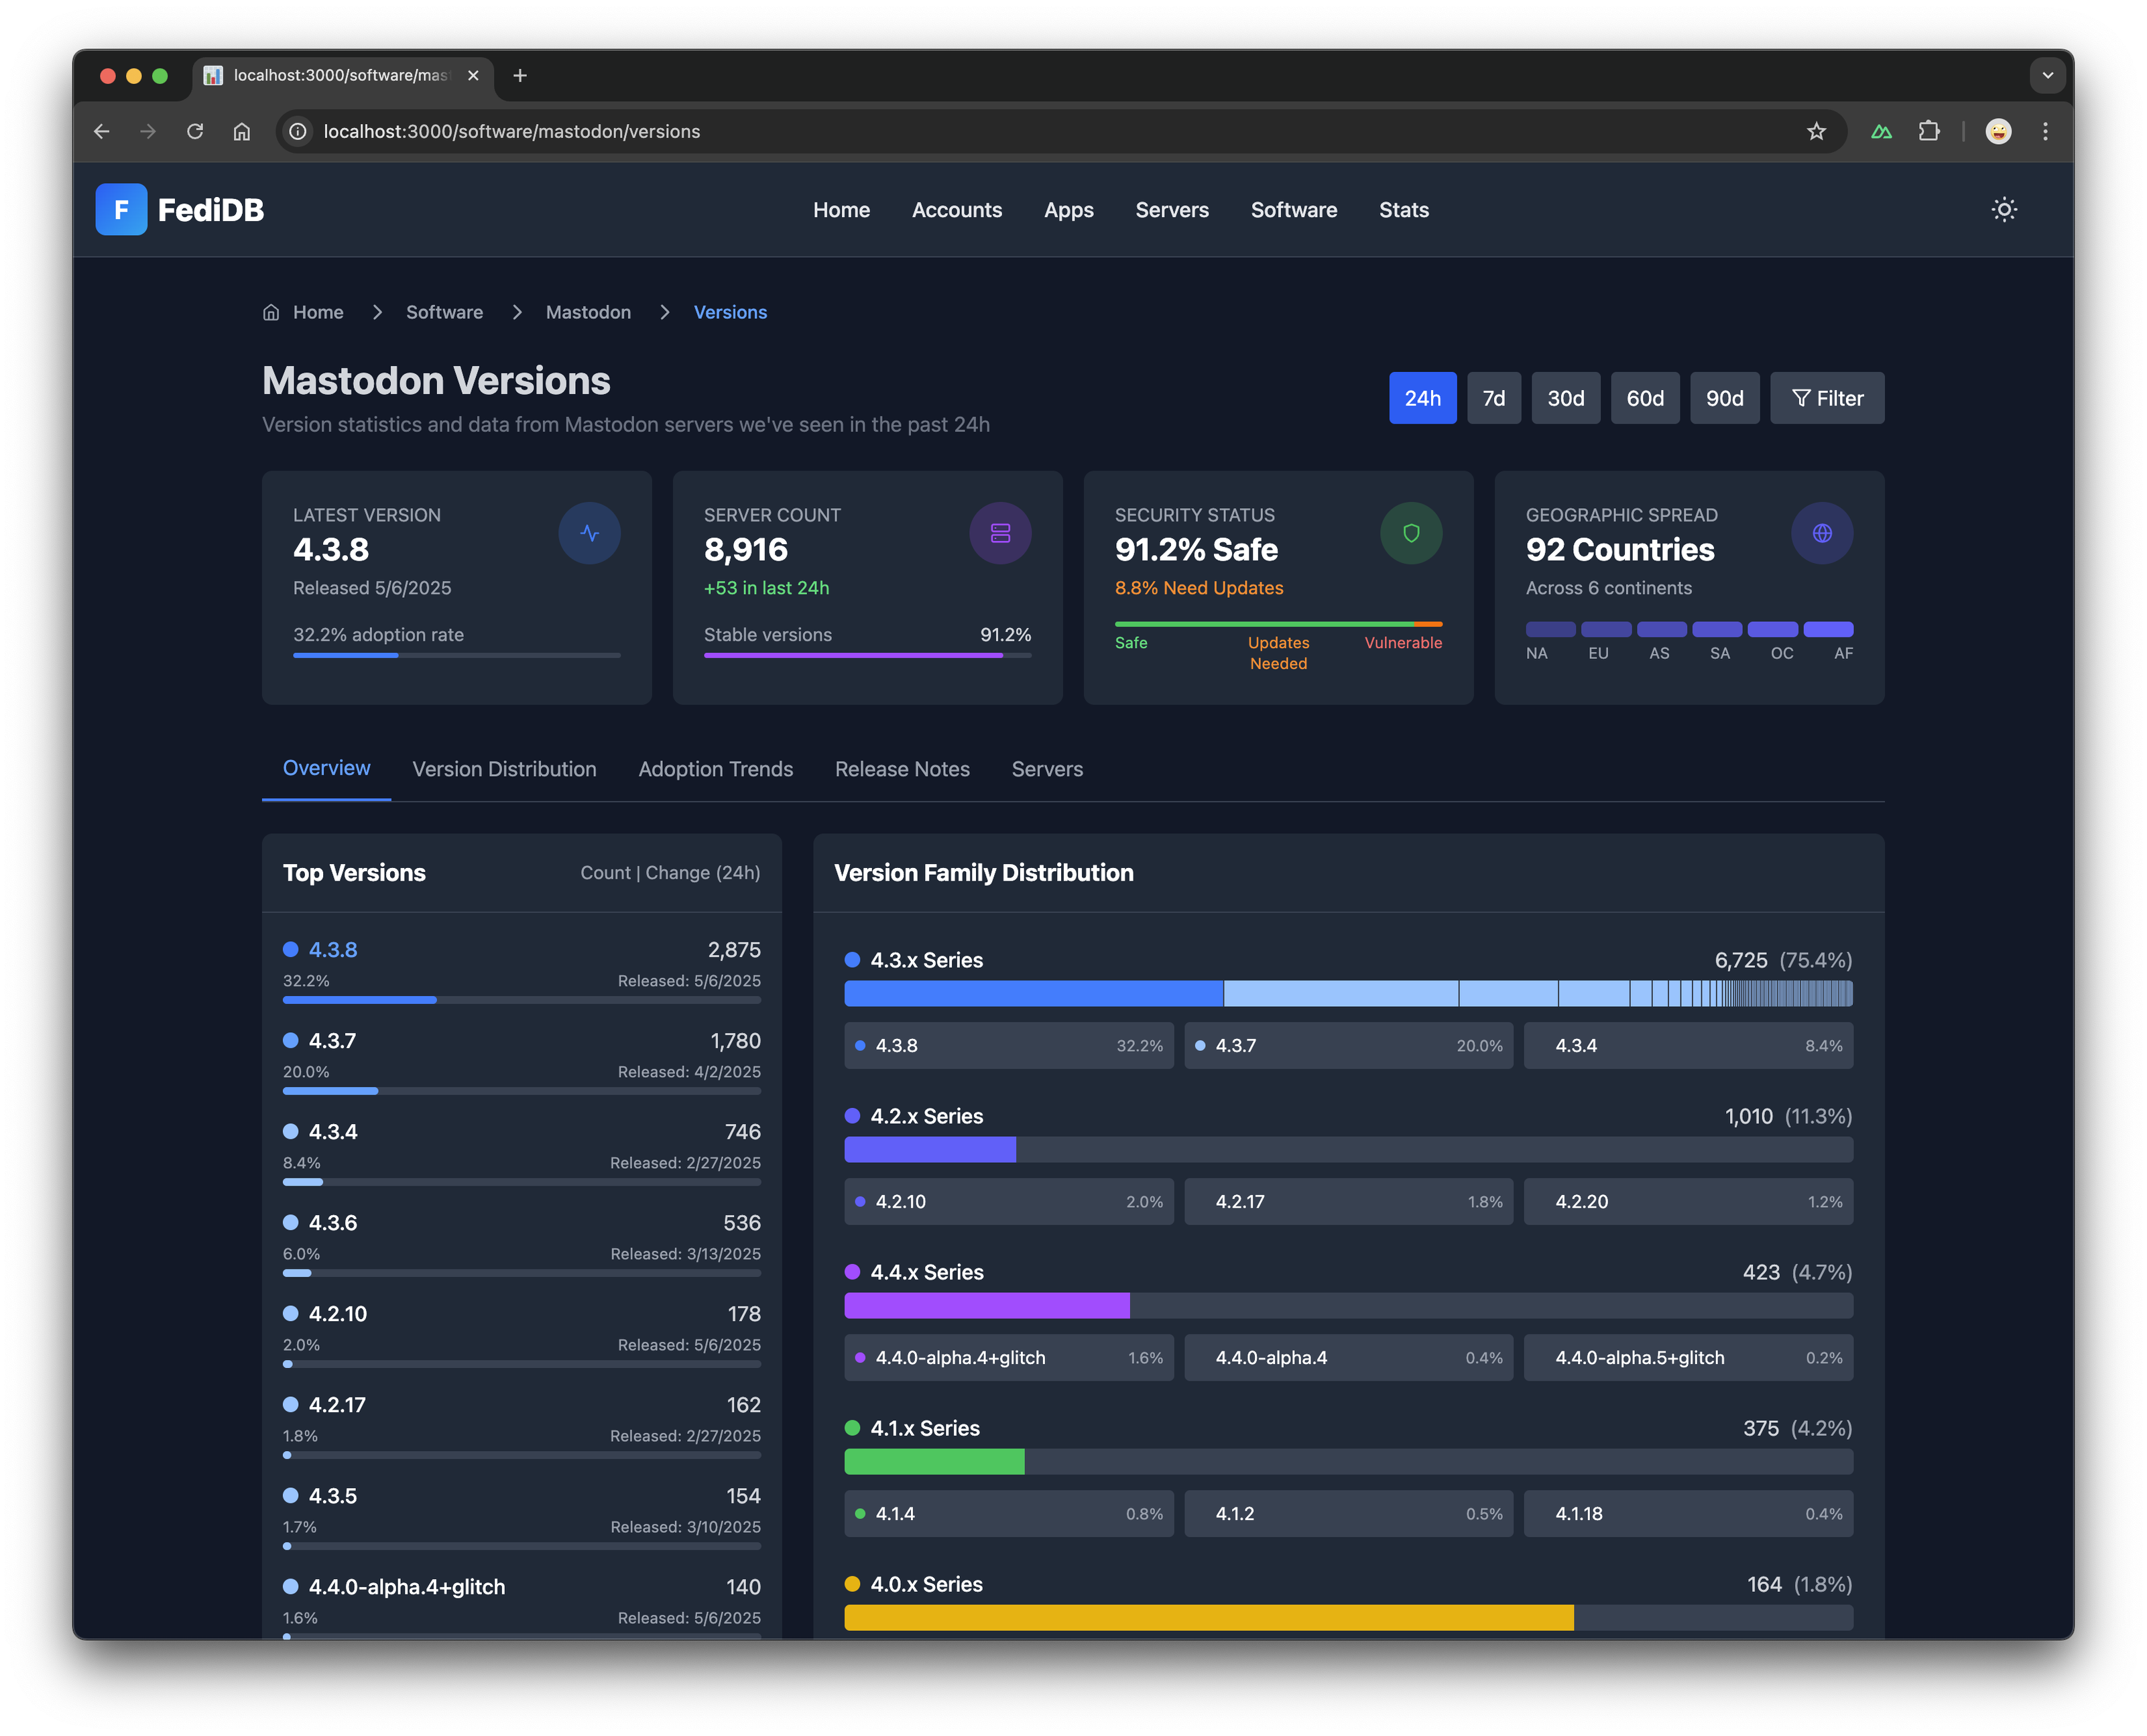The width and height of the screenshot is (2147, 1736).
Task: Click the site info icon in address bar
Action: [x=298, y=131]
